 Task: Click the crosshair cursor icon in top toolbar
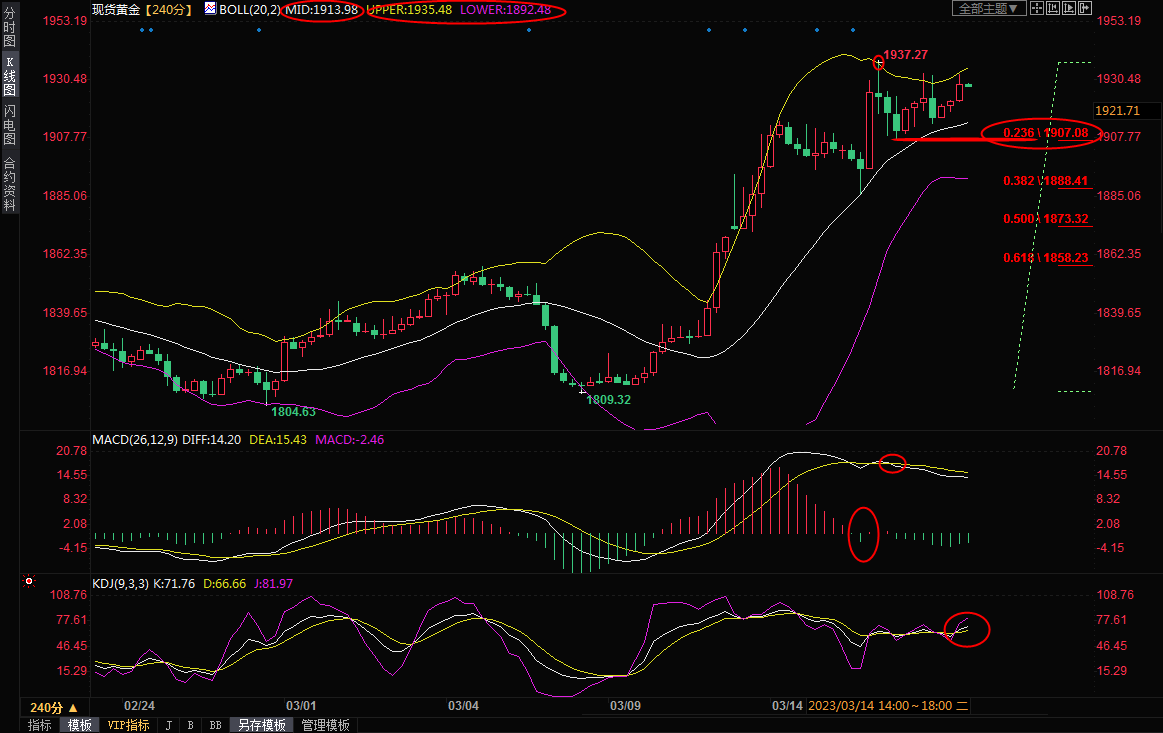tap(1036, 8)
